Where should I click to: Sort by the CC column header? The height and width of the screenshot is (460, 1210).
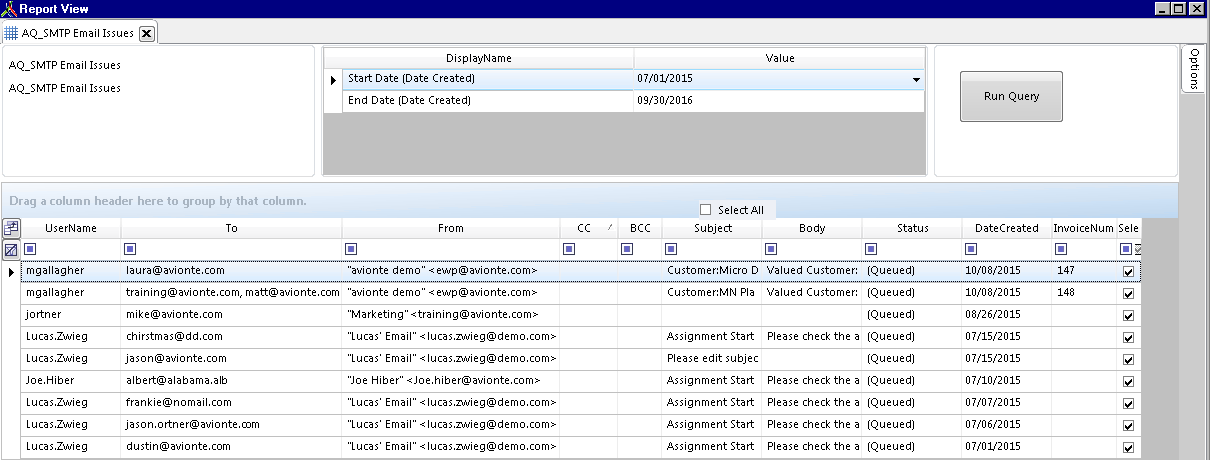[588, 228]
